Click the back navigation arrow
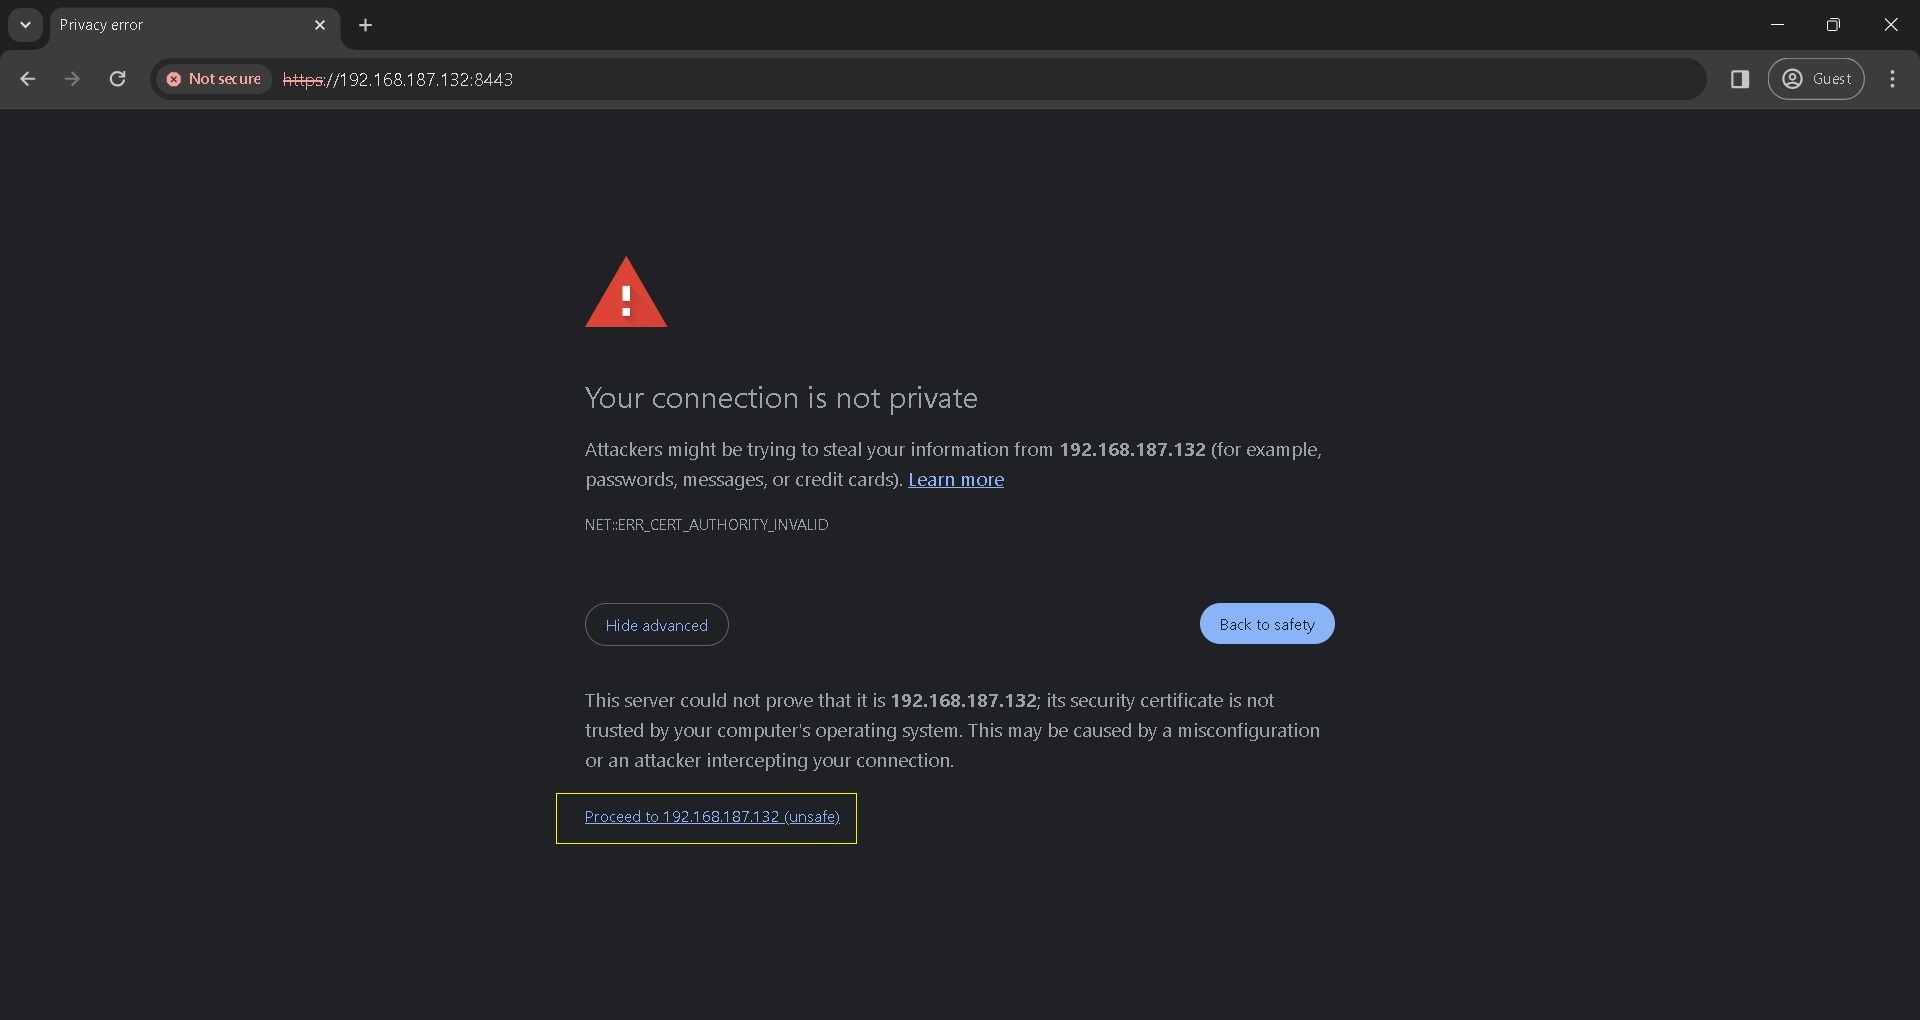Screen dimensions: 1920x1020 pos(28,79)
